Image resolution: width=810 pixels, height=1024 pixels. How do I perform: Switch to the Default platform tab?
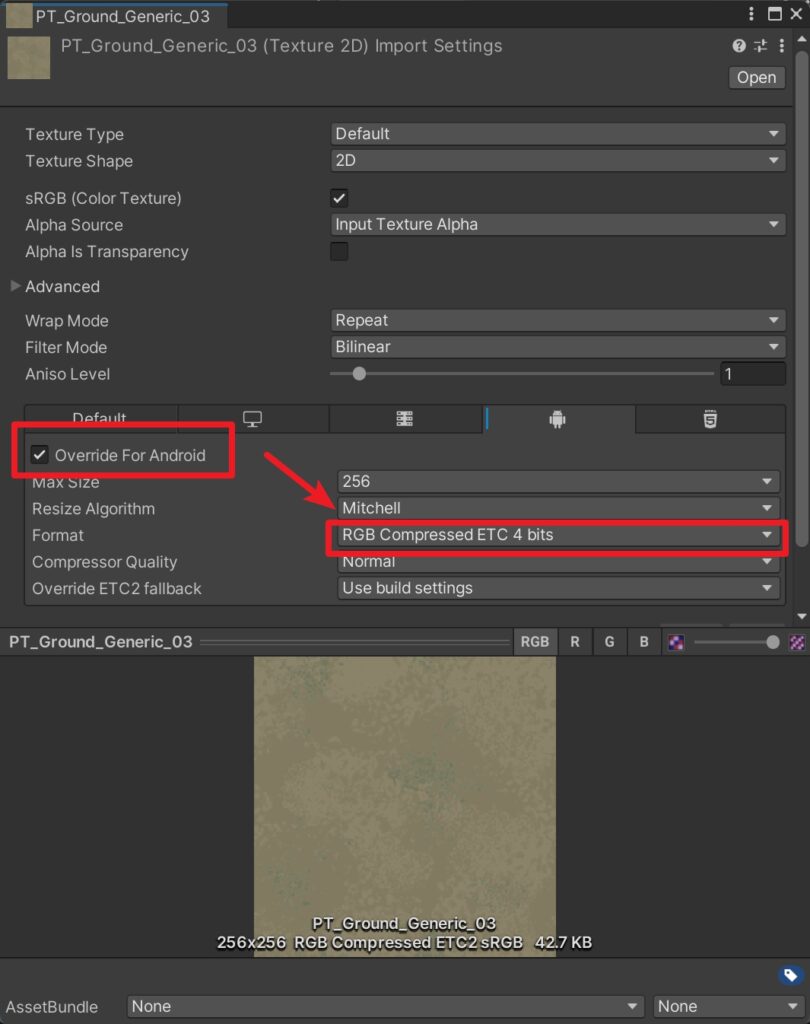click(x=100, y=419)
